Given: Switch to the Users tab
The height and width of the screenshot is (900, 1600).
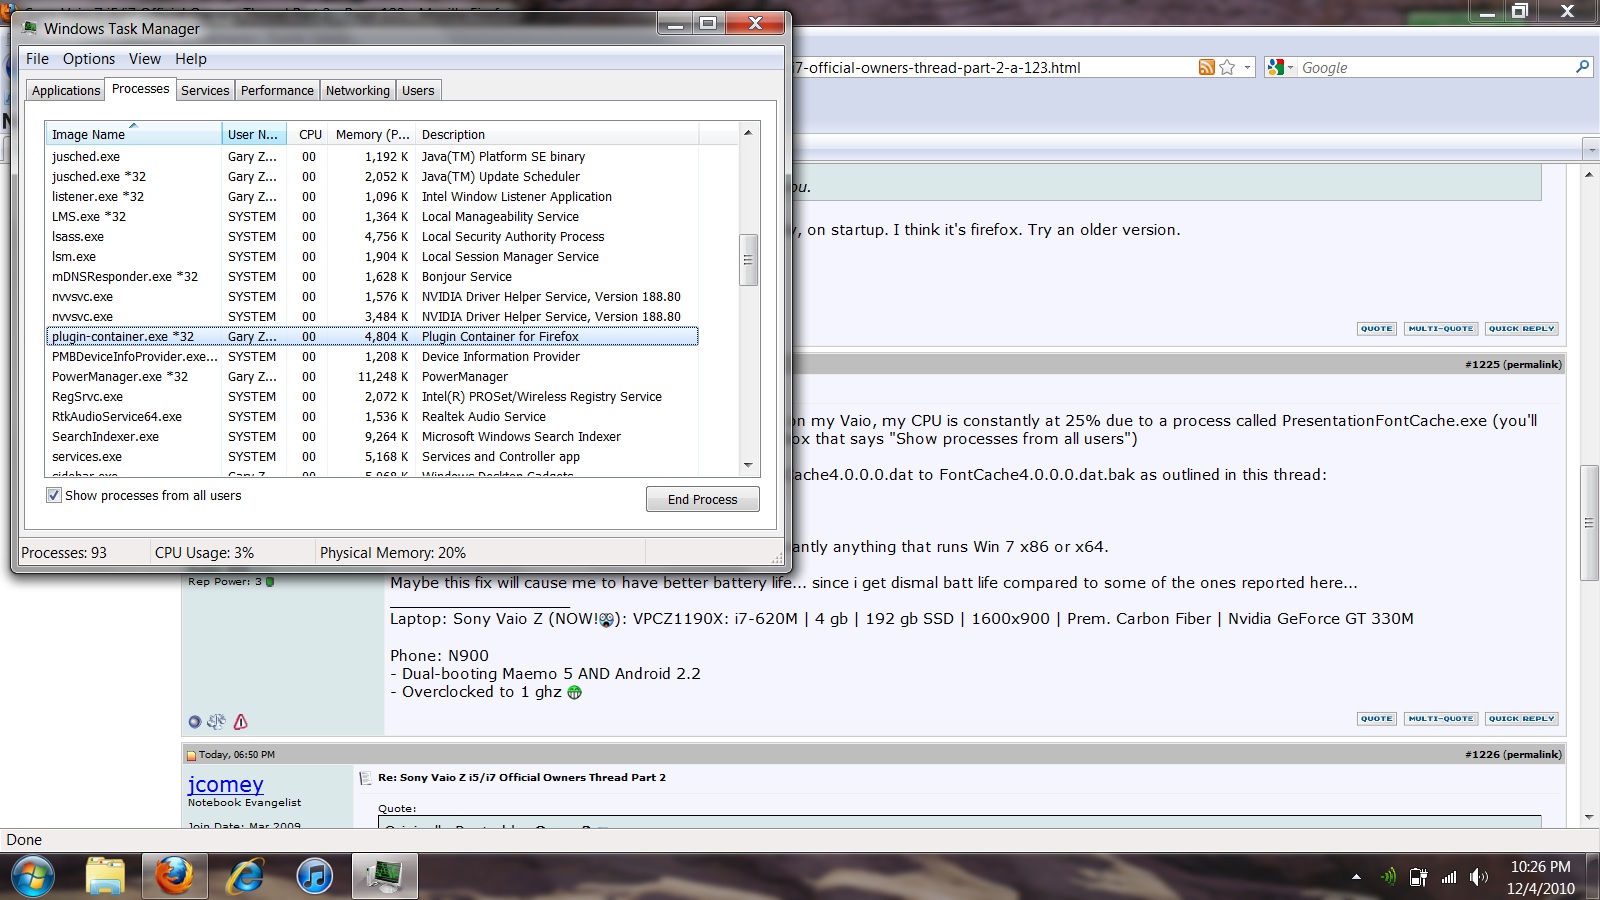Looking at the screenshot, I should pyautogui.click(x=418, y=90).
